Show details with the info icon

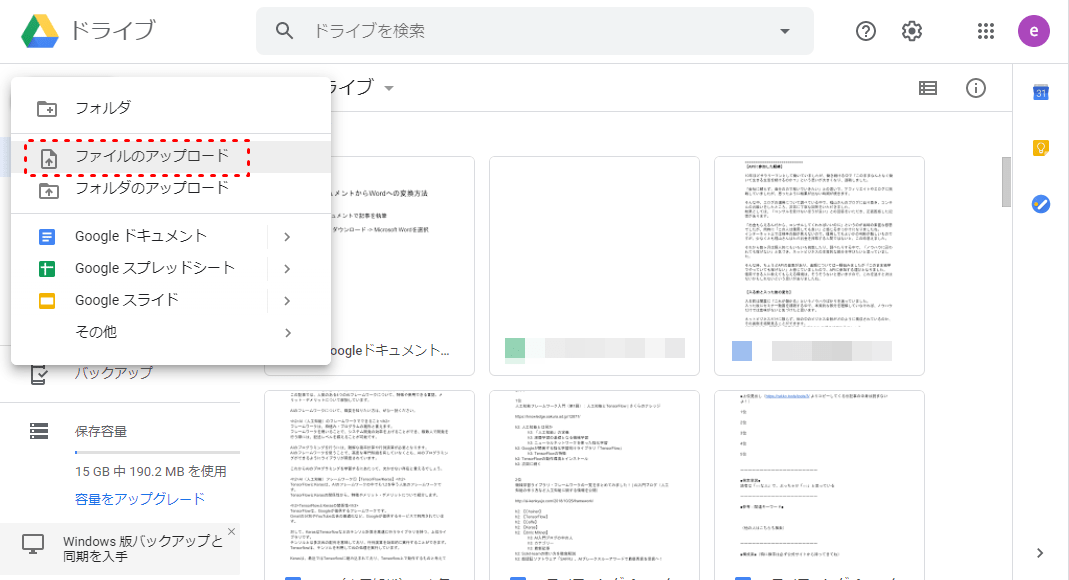[976, 88]
